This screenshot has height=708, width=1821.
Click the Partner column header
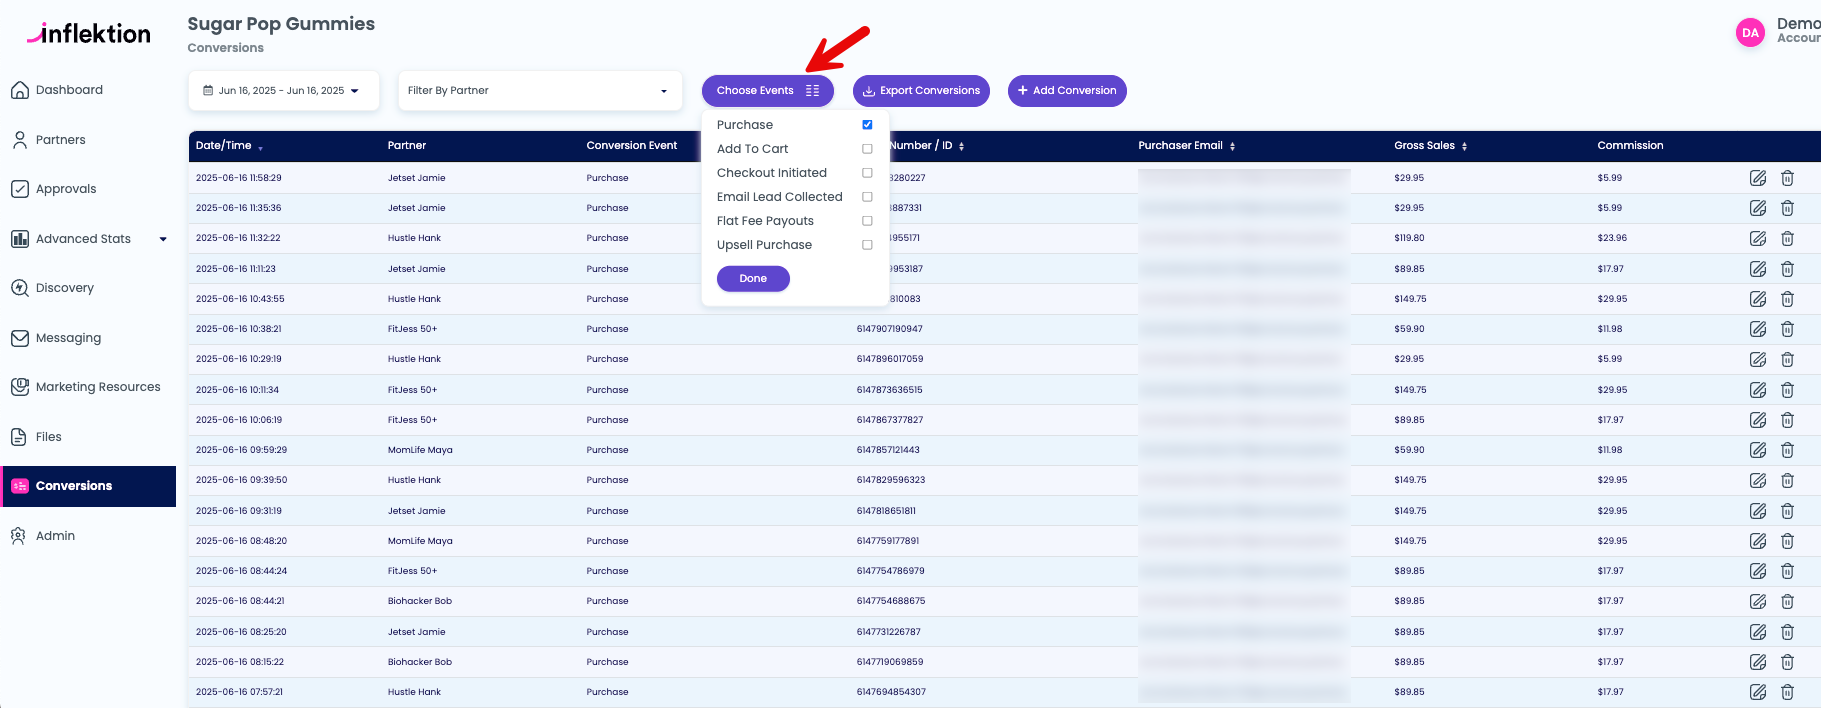click(x=407, y=146)
